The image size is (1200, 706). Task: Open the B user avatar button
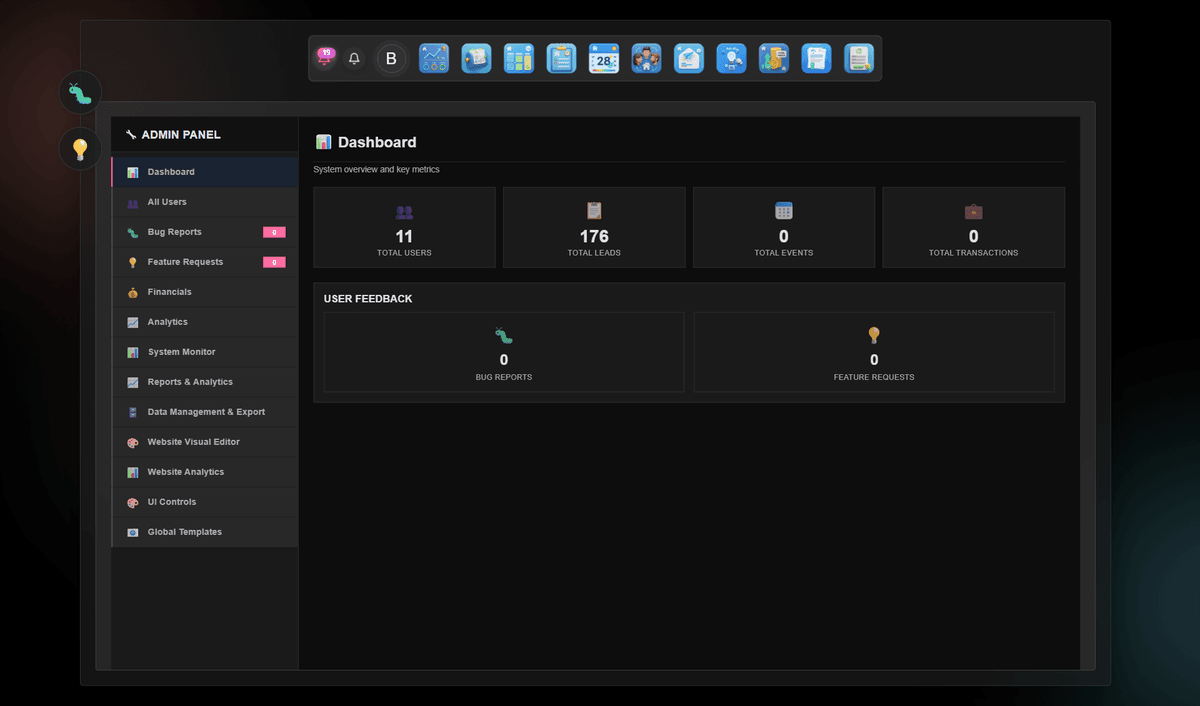click(391, 58)
